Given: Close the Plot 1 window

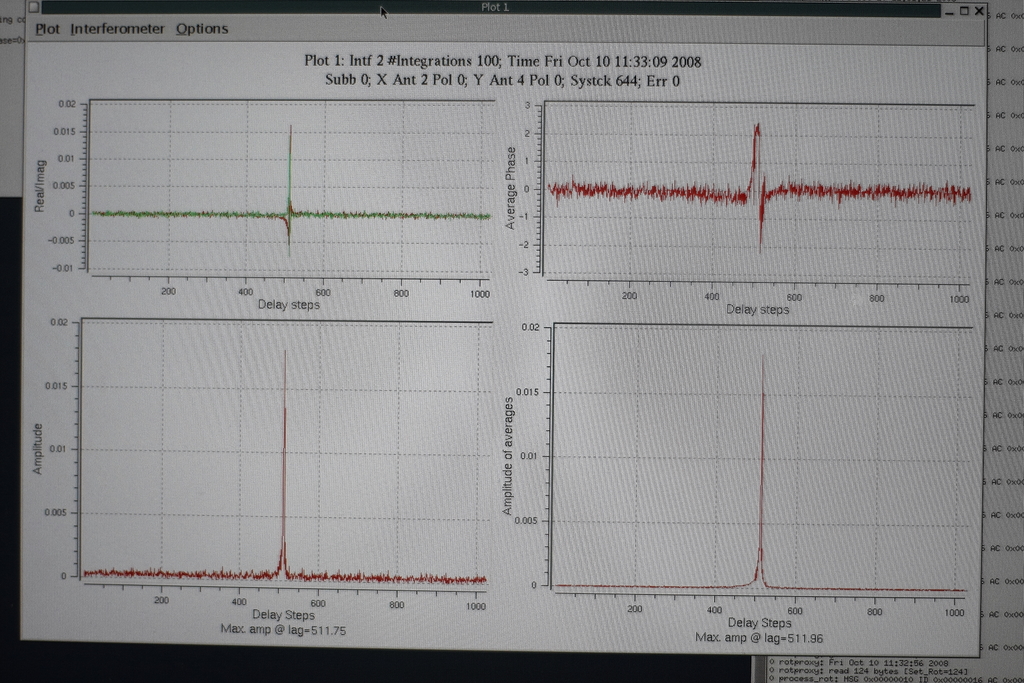Looking at the screenshot, I should click(x=979, y=11).
